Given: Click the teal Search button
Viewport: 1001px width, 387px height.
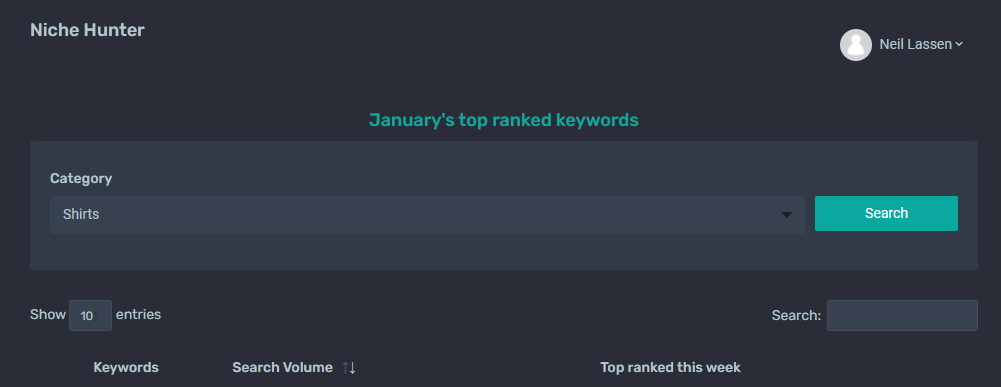Looking at the screenshot, I should (886, 213).
